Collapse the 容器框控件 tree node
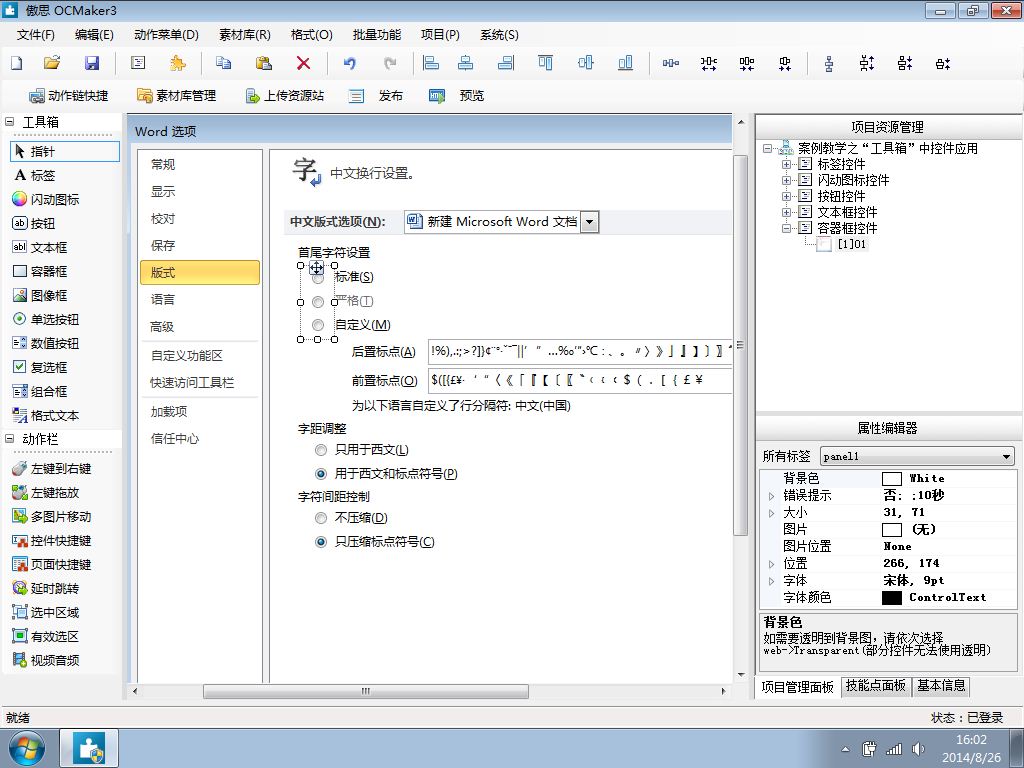Screen dimensions: 1024x768 [x=786, y=228]
